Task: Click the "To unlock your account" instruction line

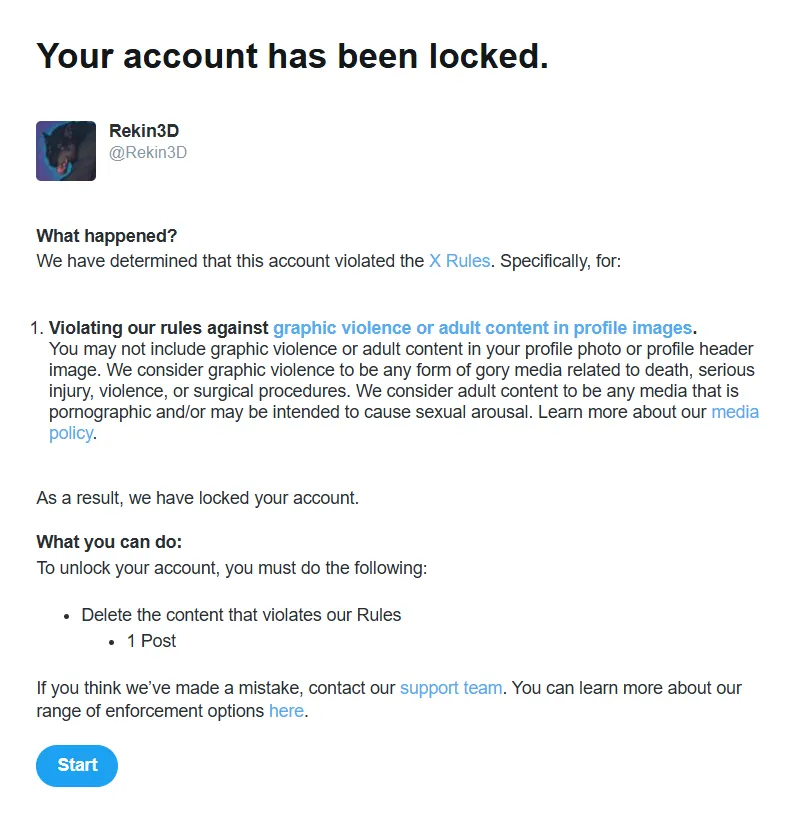Action: point(231,569)
